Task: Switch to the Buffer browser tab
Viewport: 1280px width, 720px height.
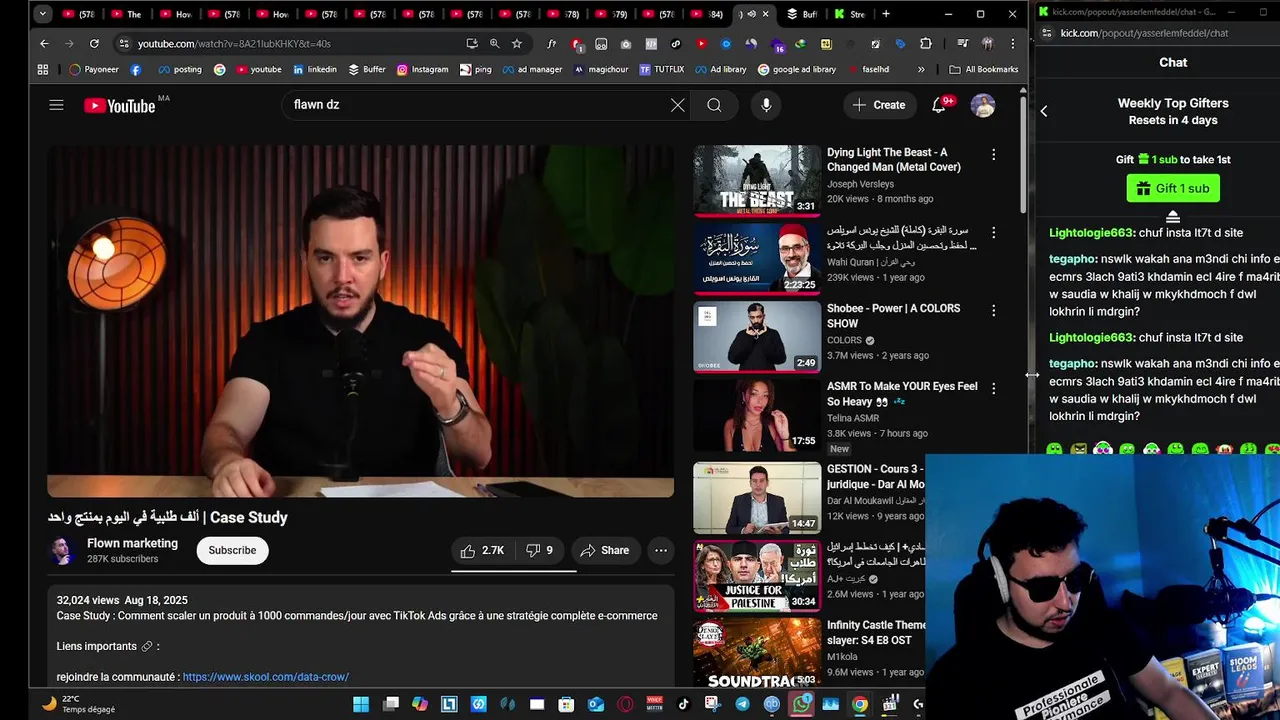Action: pyautogui.click(x=803, y=14)
